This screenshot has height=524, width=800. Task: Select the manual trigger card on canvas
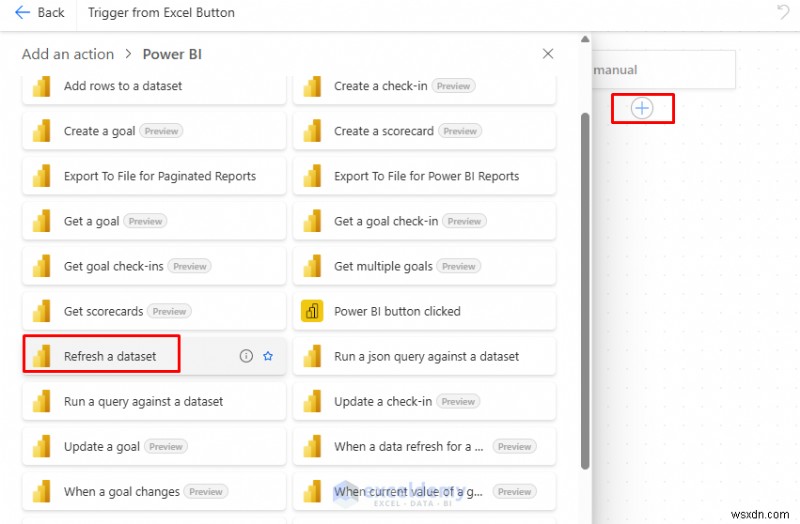pos(663,69)
